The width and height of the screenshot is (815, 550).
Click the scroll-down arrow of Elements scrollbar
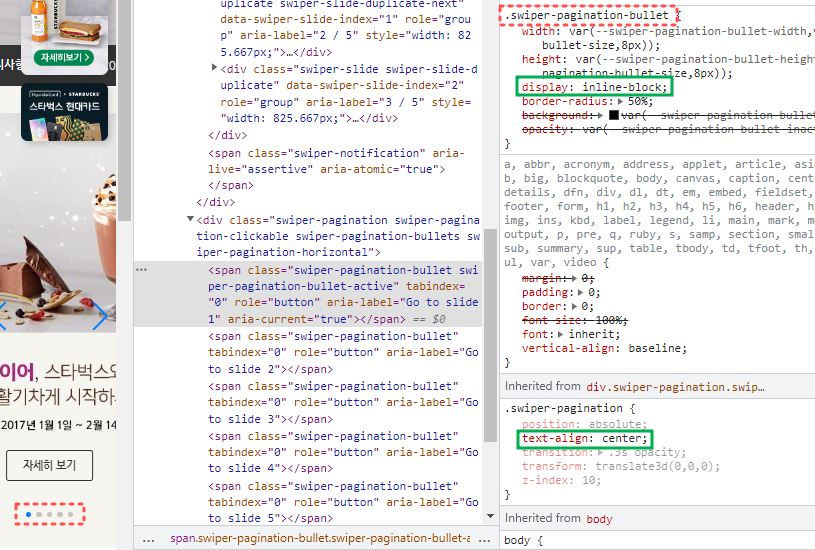click(x=490, y=516)
